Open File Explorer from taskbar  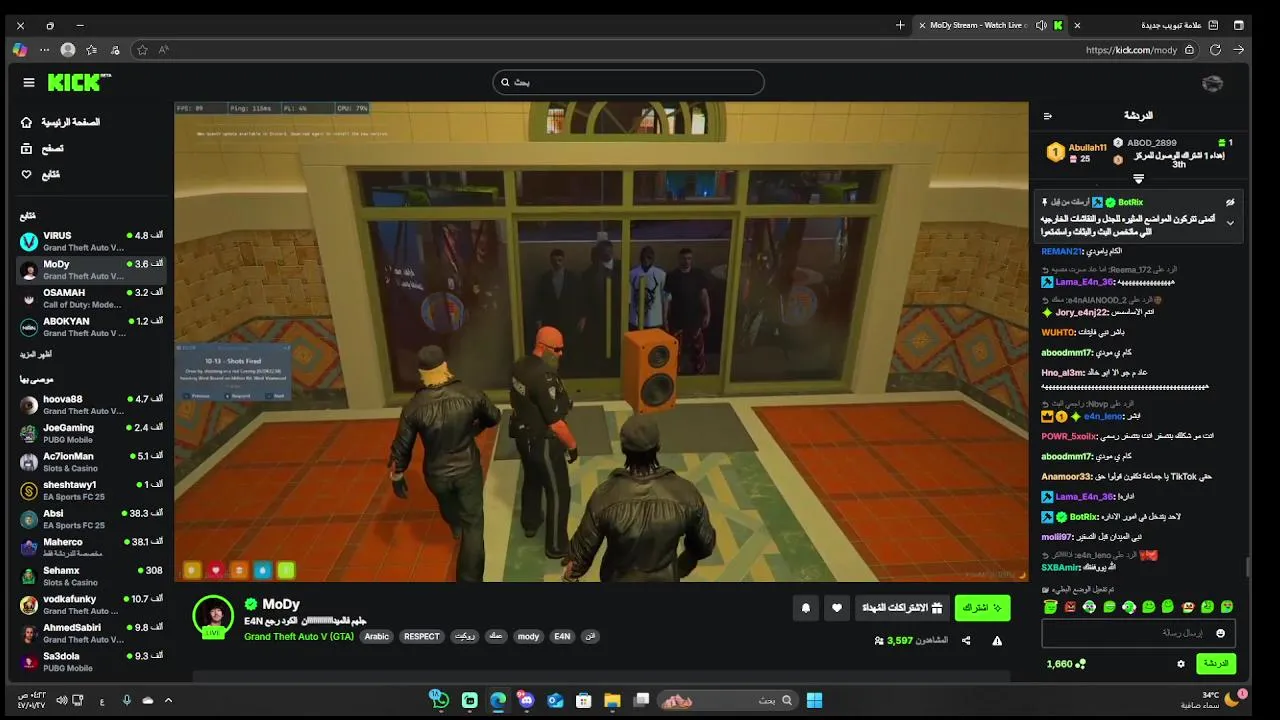(612, 700)
